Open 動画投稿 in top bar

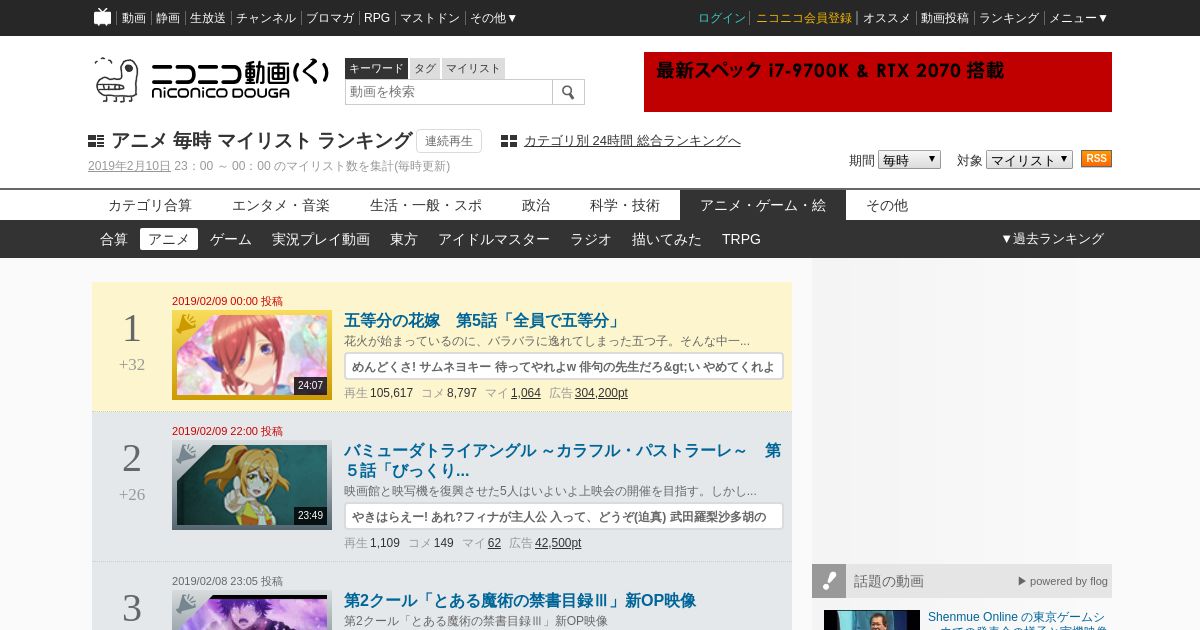tap(945, 18)
